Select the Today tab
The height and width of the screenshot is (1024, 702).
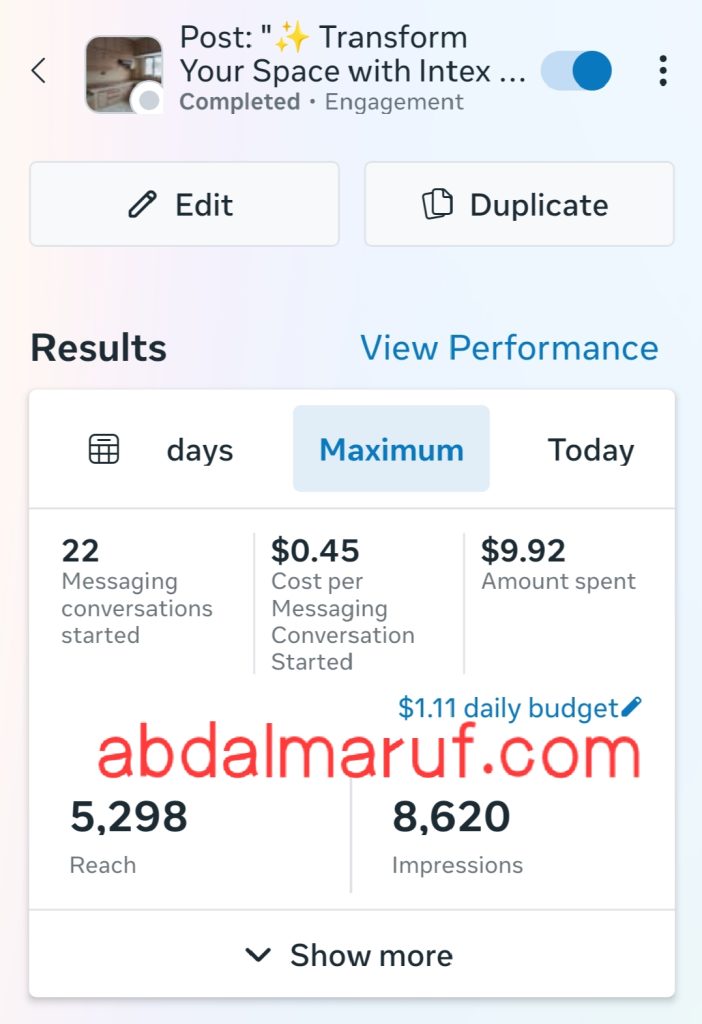590,450
